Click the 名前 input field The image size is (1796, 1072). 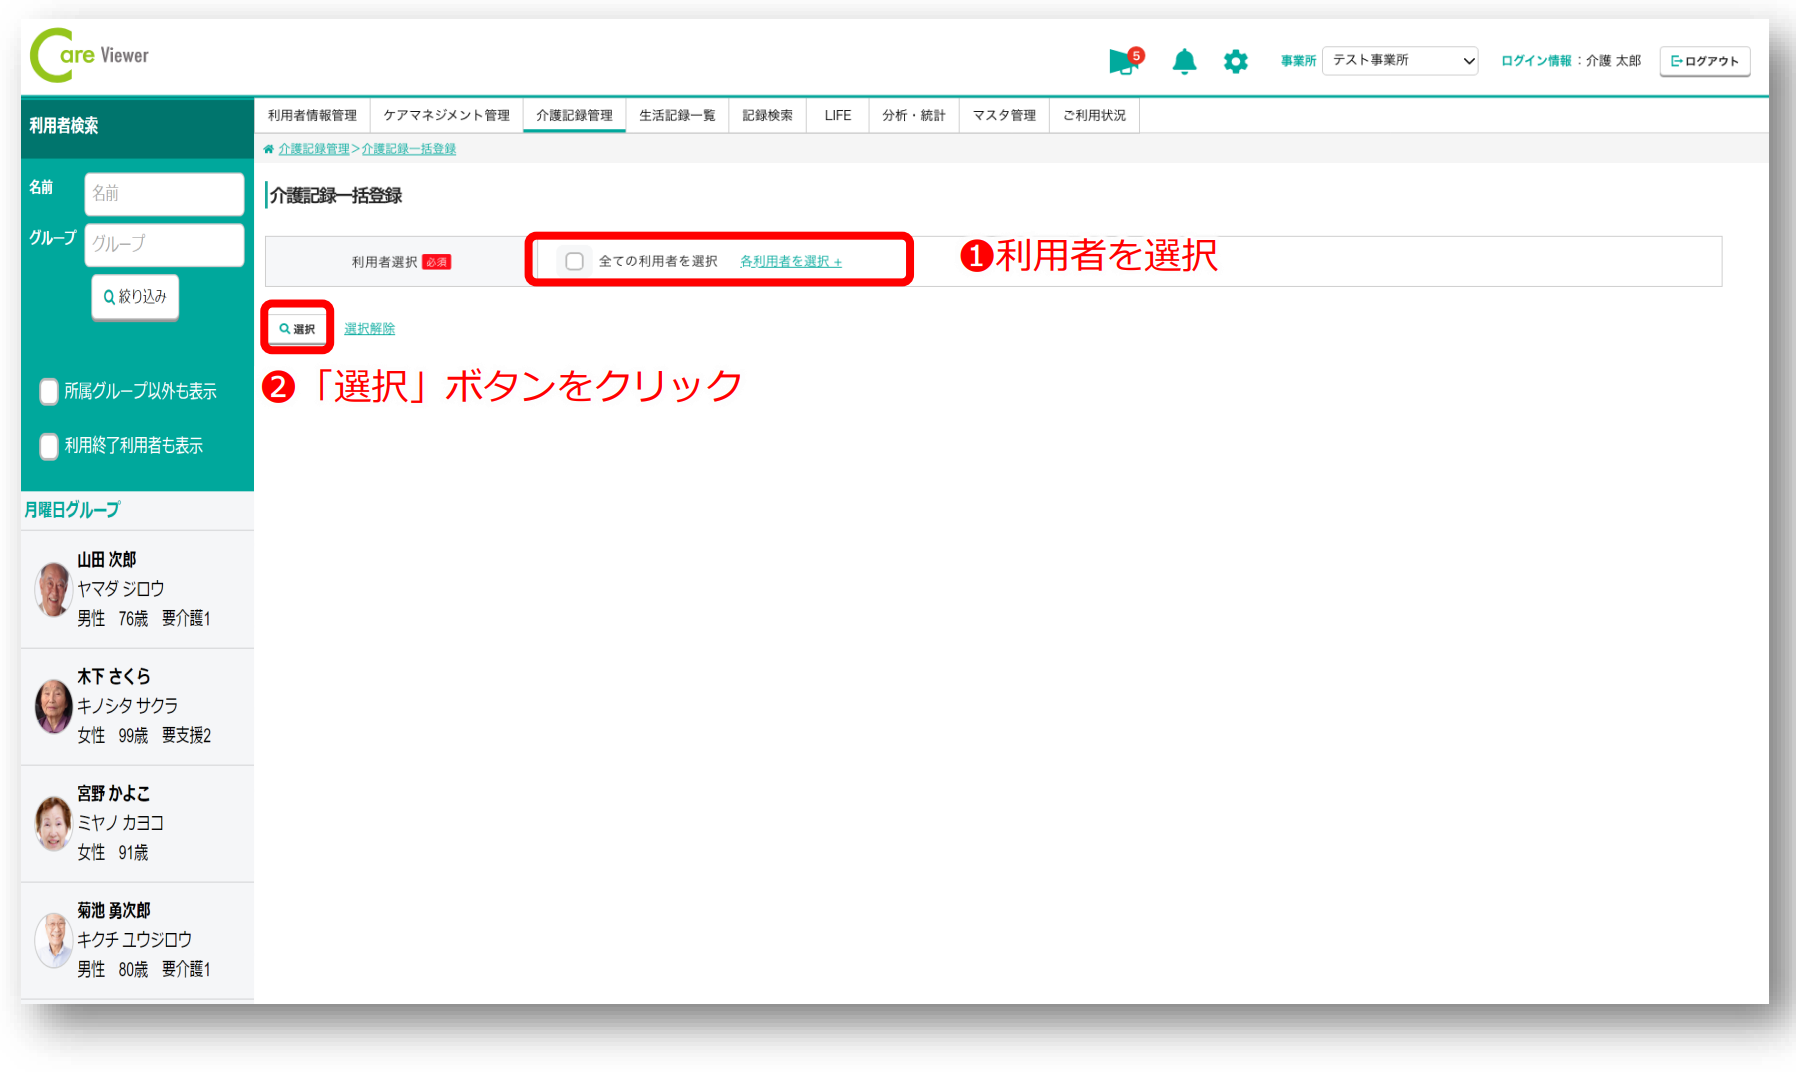click(164, 193)
